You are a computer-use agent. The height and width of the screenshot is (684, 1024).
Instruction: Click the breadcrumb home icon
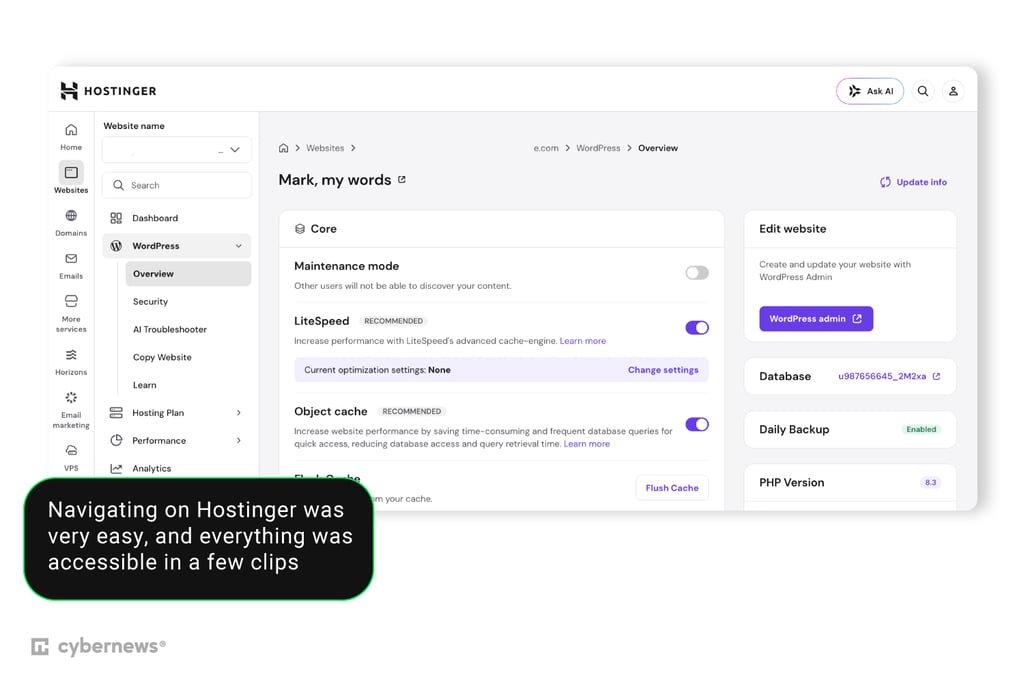283,148
